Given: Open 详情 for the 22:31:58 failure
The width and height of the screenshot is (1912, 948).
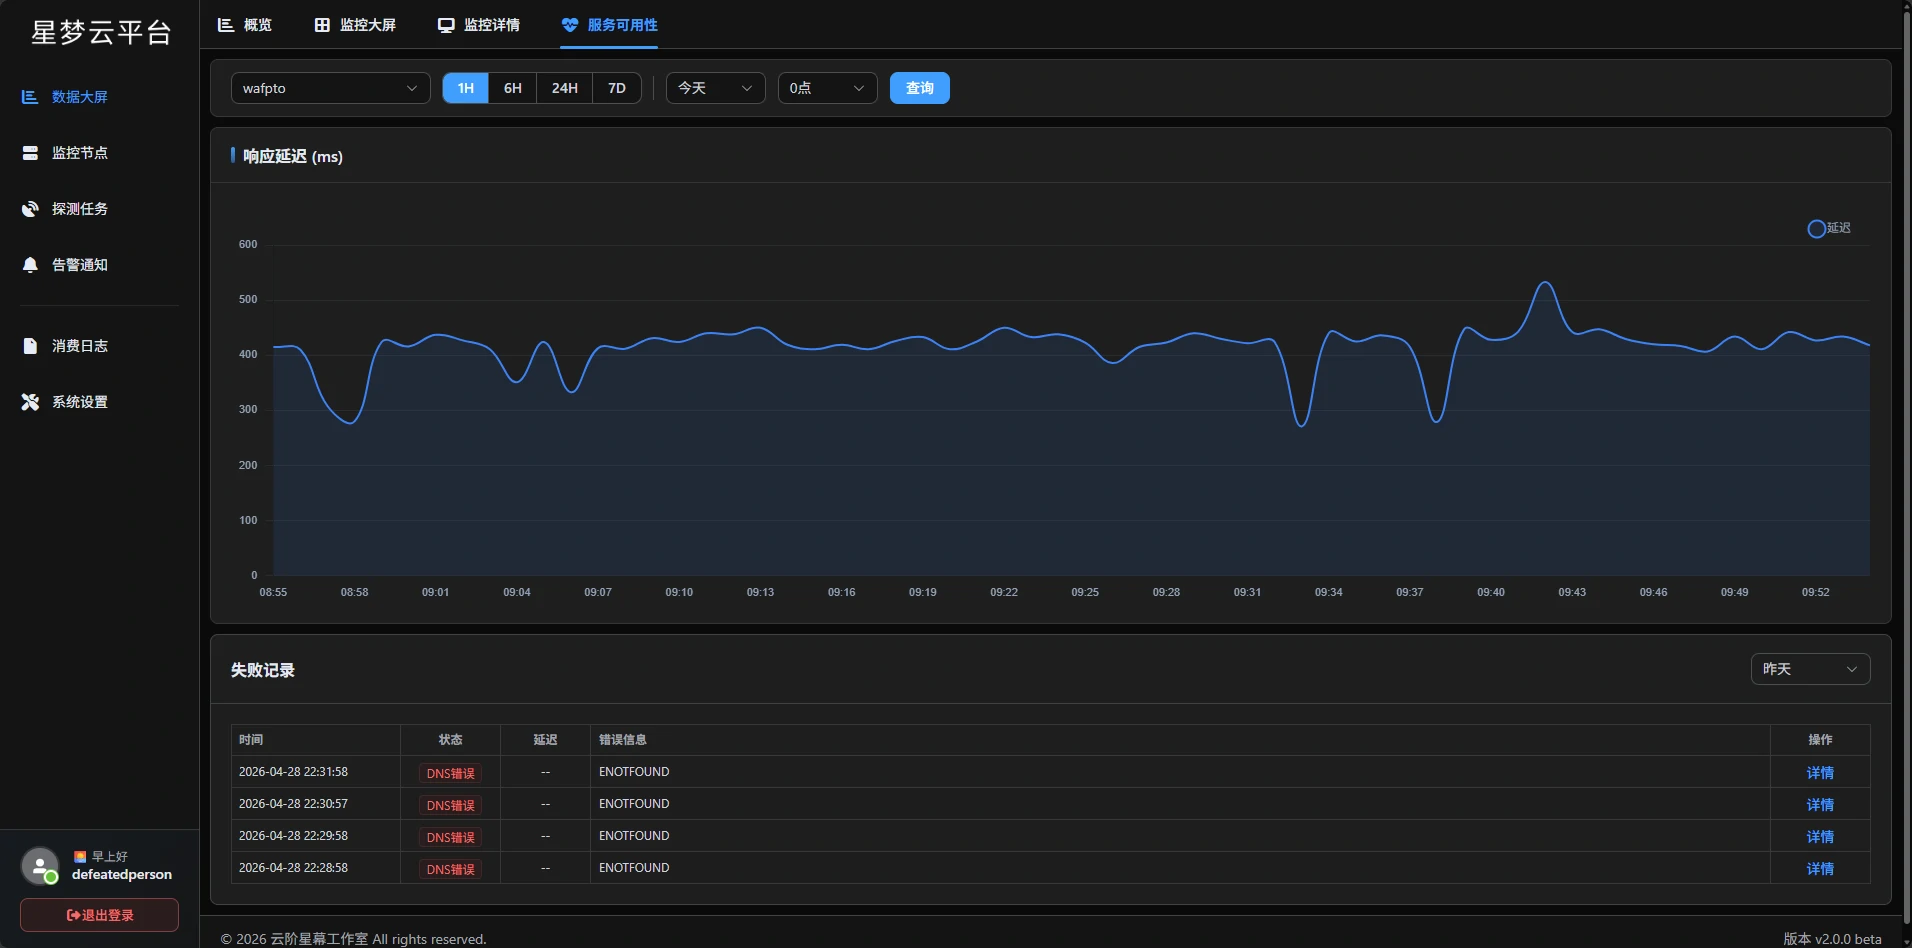Looking at the screenshot, I should (x=1819, y=773).
